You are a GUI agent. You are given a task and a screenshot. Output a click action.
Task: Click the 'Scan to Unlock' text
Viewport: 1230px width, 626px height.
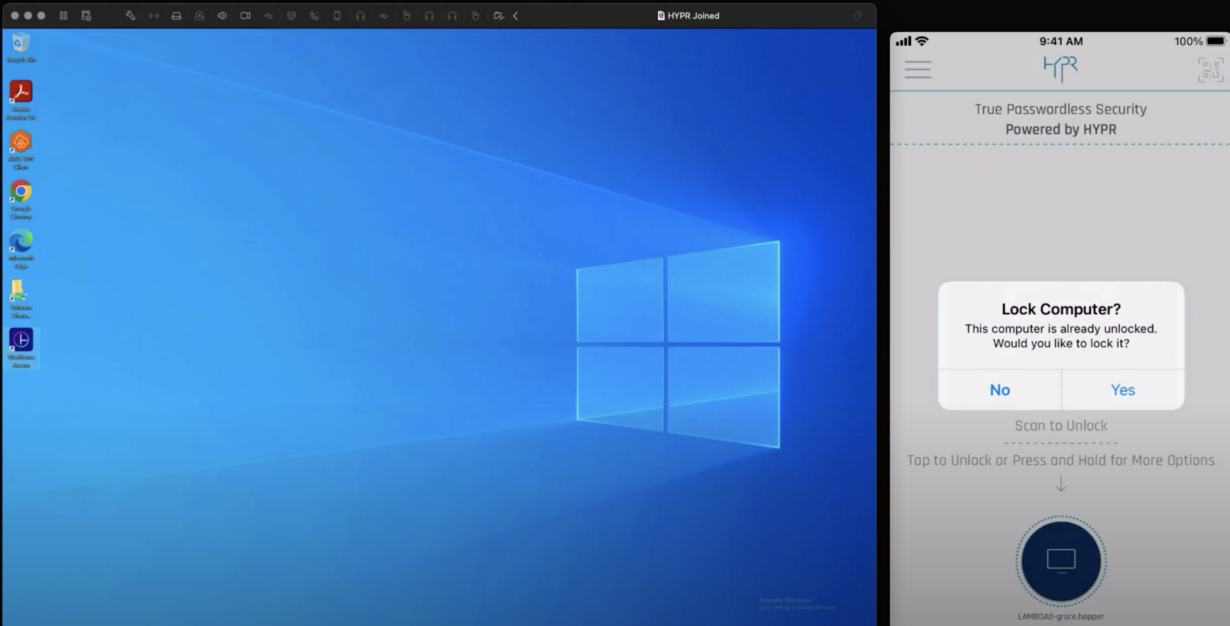pos(1061,426)
